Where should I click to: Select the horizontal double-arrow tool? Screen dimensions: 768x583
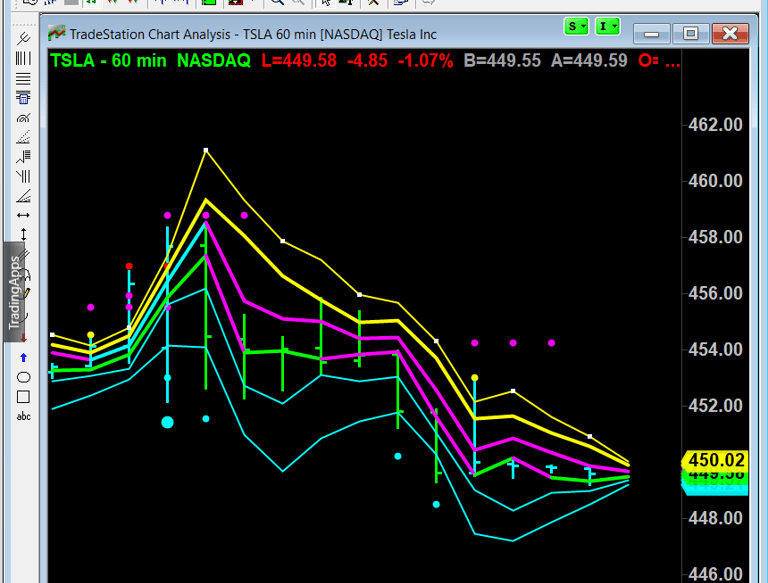pyautogui.click(x=23, y=216)
